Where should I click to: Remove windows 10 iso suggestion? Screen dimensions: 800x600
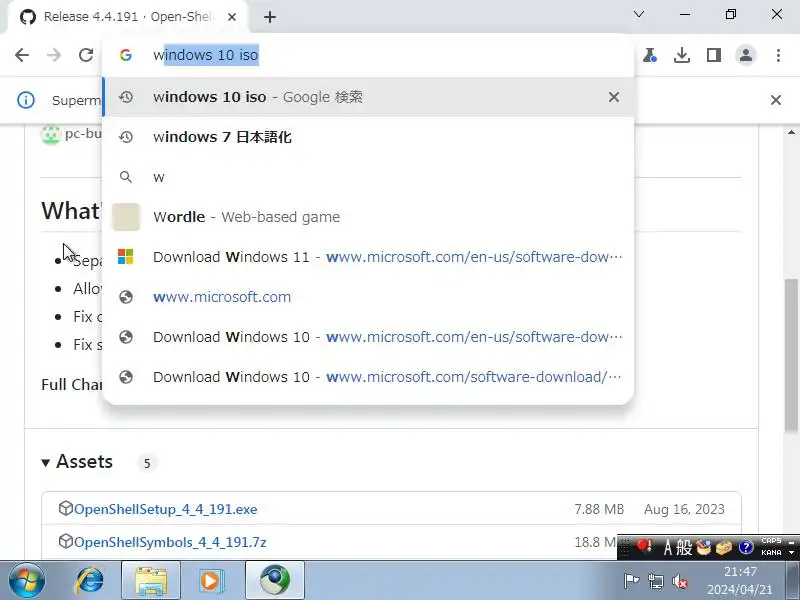(614, 97)
